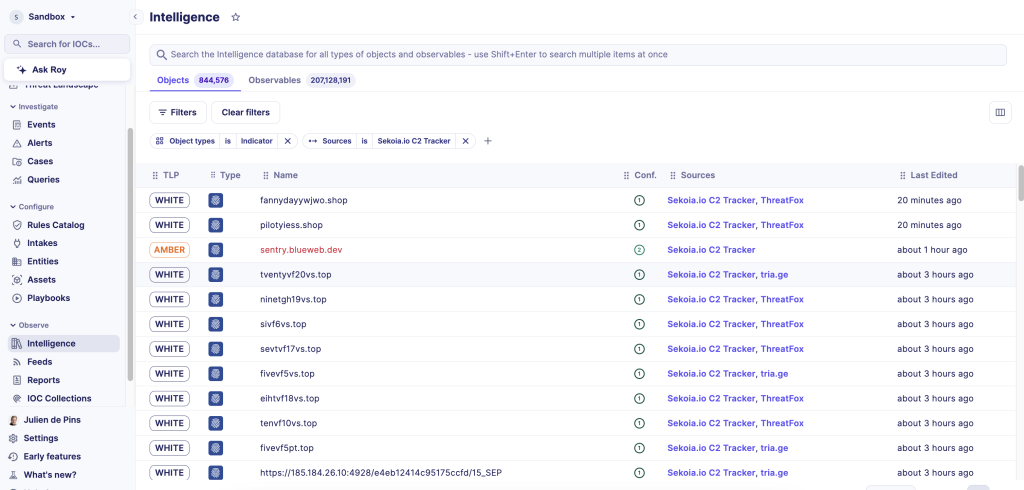1024x490 pixels.
Task: Click the confidence 2 badge for sentry.blueweb.dev
Action: (639, 250)
